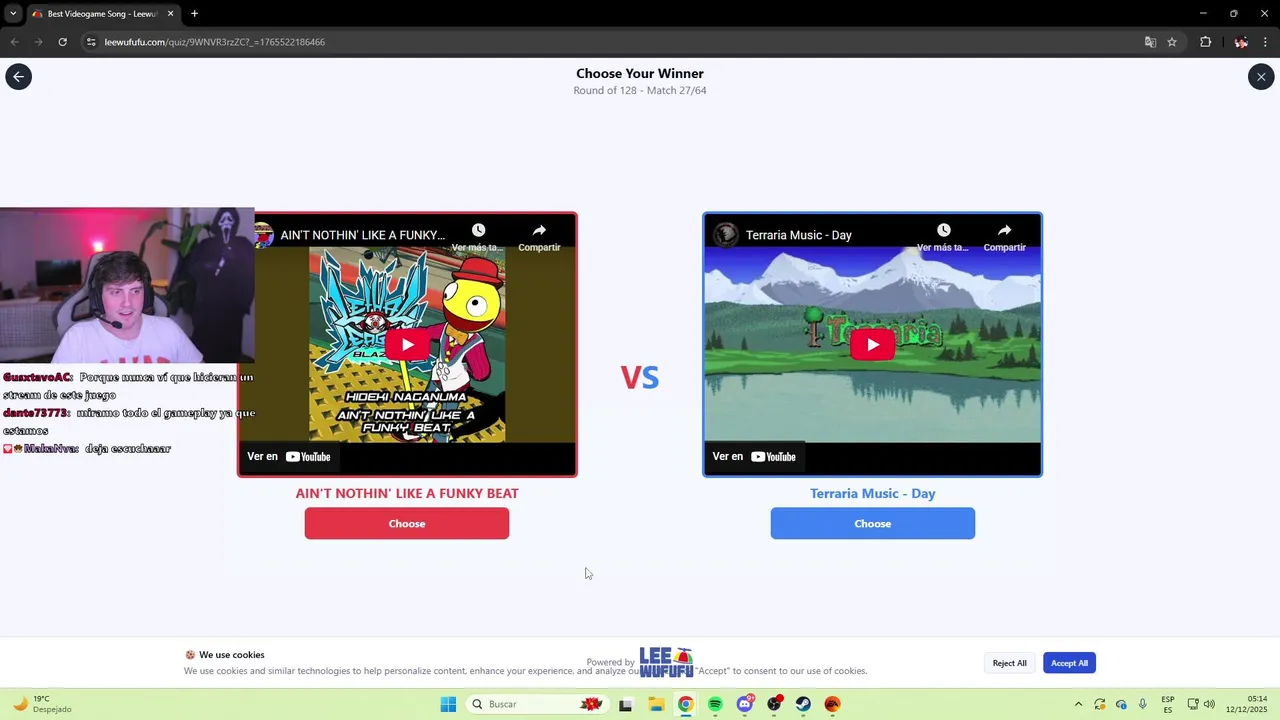This screenshot has height=720, width=1280.
Task: Click the address bar URL
Action: (215, 42)
